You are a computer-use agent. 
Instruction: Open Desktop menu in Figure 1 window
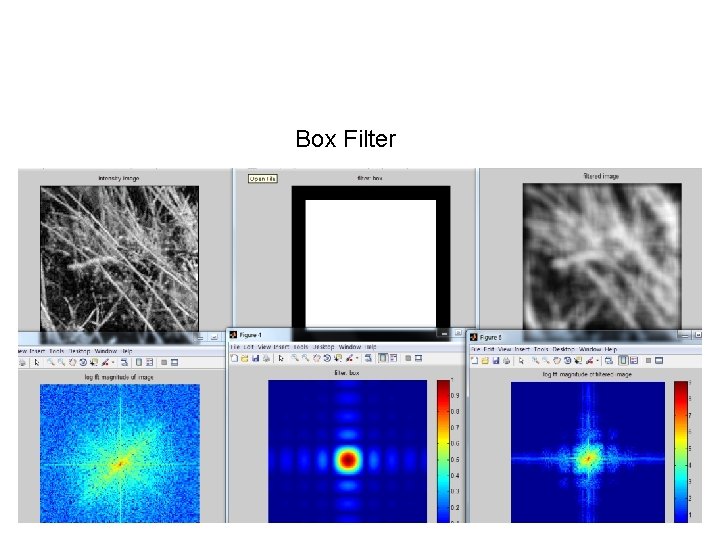[323, 347]
